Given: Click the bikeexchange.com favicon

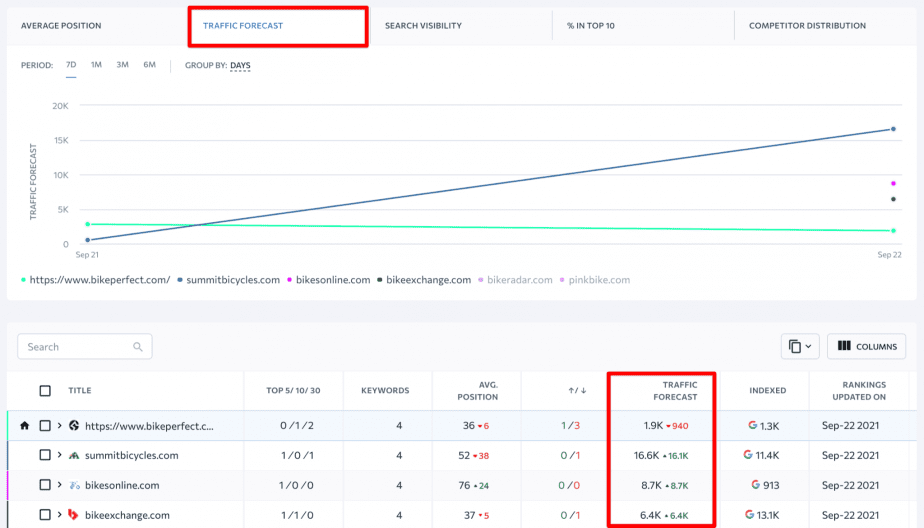Looking at the screenshot, I should click(73, 514).
